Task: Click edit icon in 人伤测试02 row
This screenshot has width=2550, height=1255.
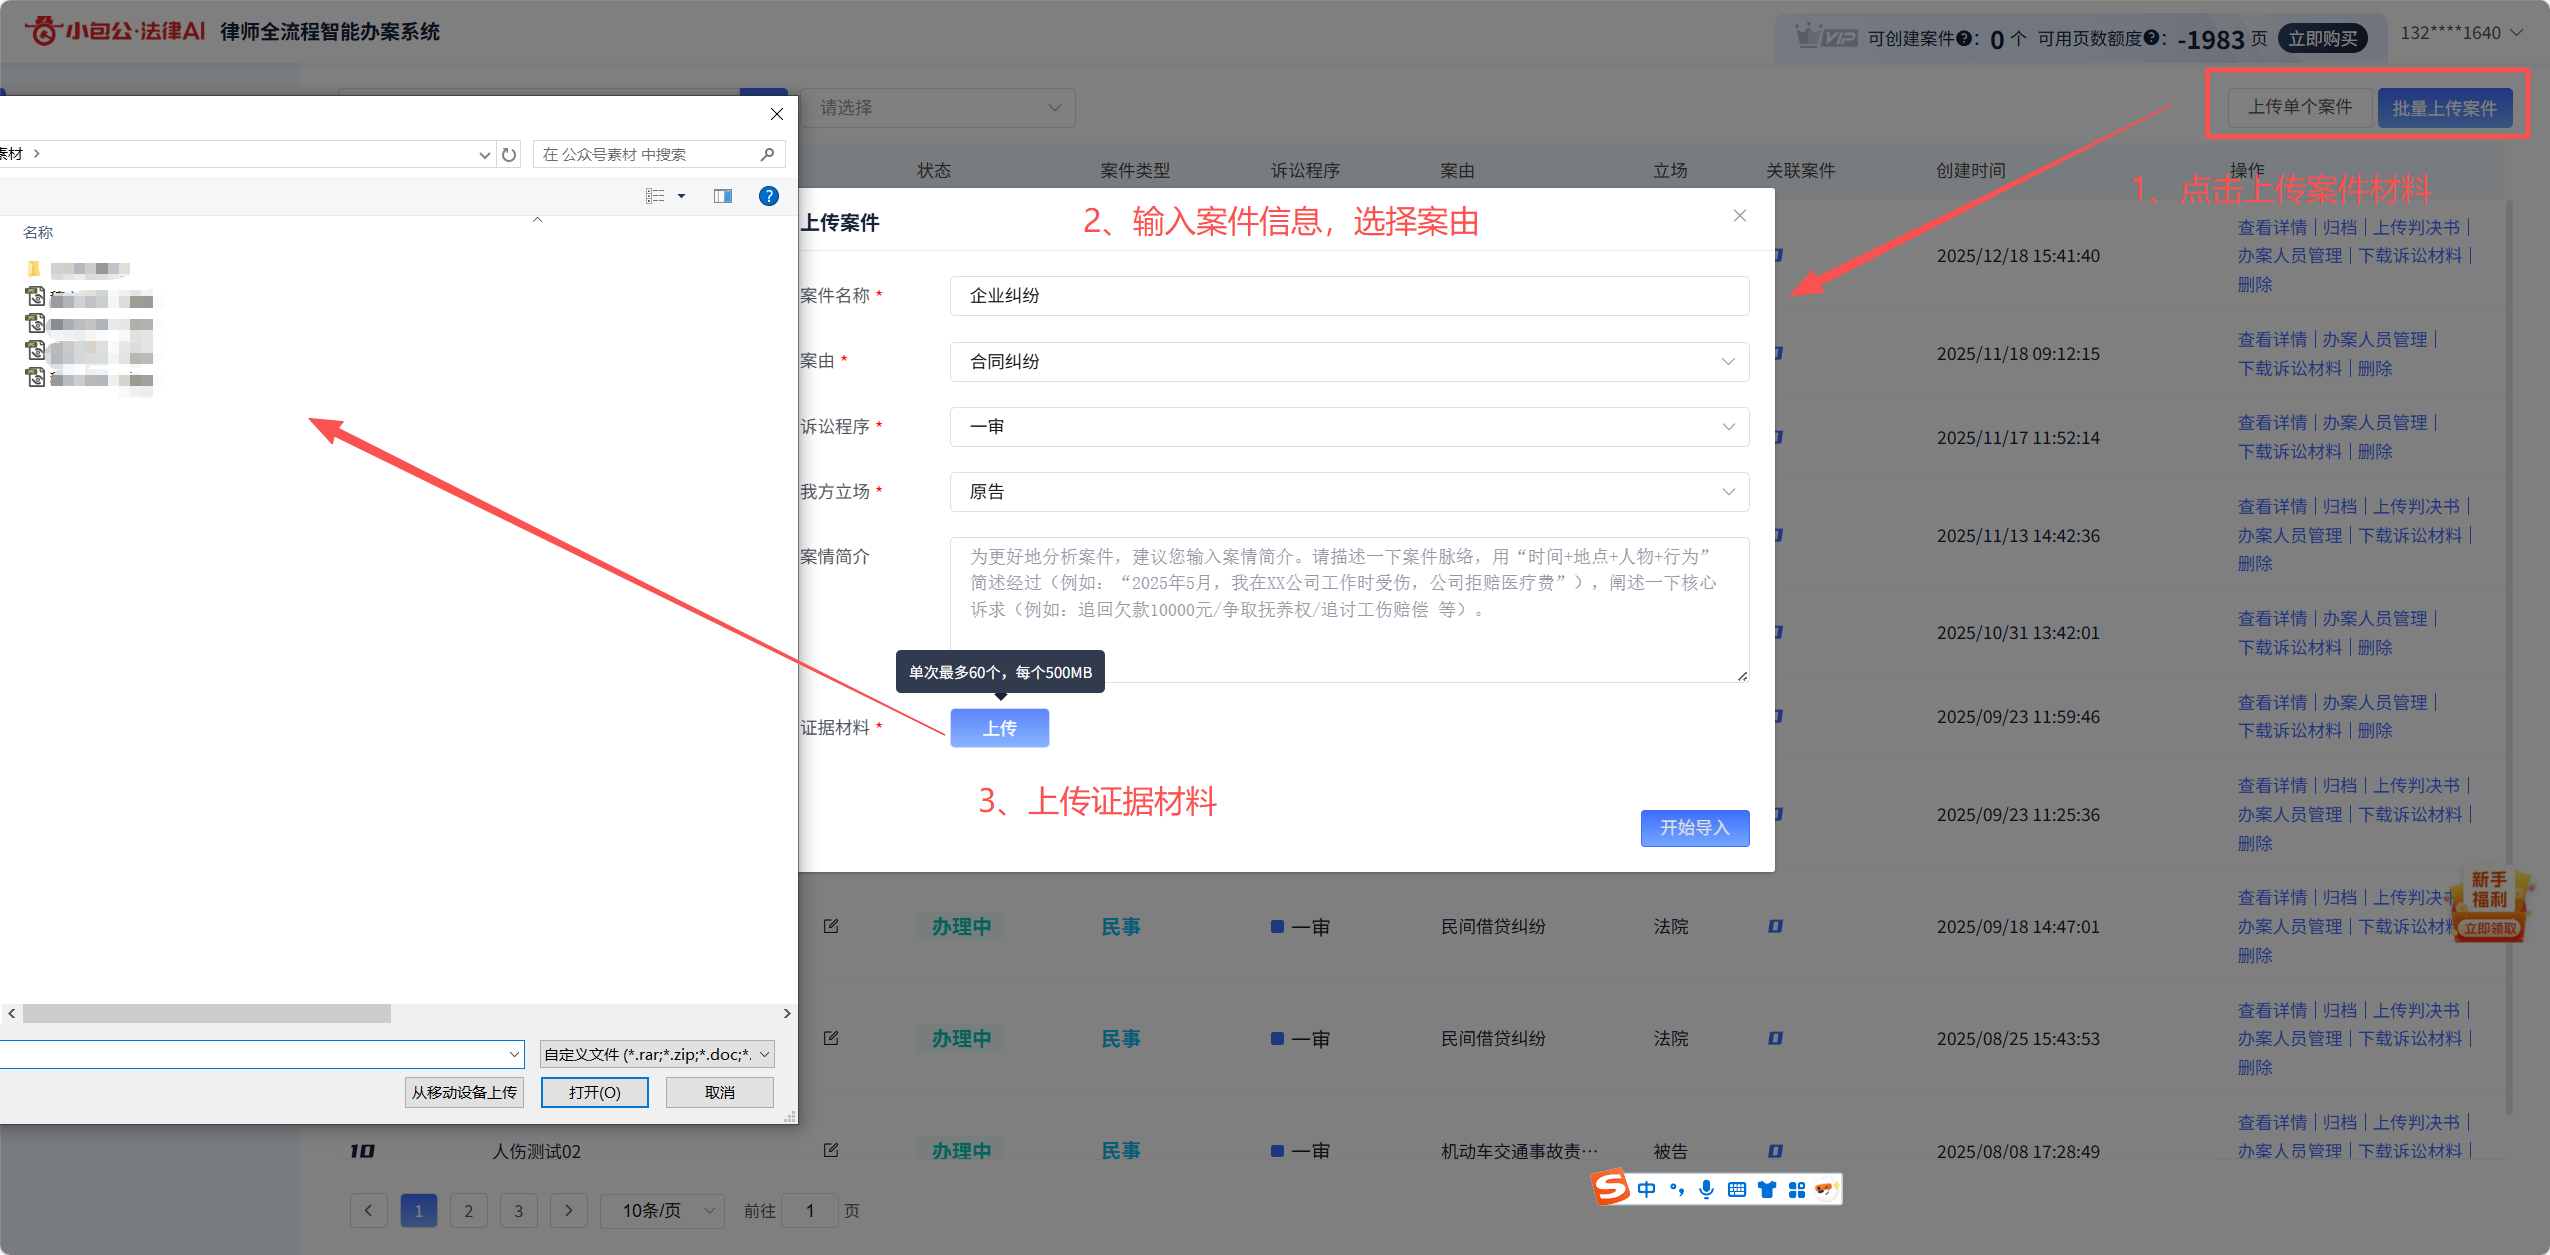Action: click(830, 1150)
